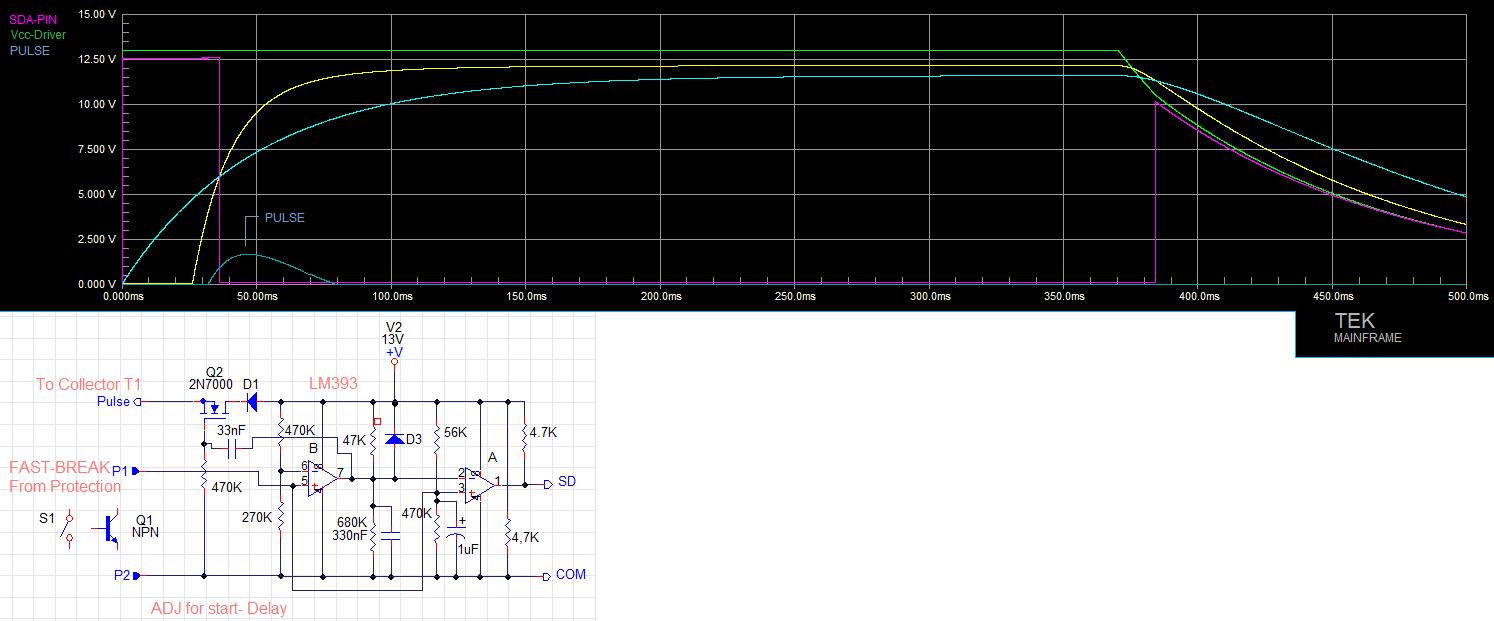Select the Vcc-Driver trace legend

point(38,35)
